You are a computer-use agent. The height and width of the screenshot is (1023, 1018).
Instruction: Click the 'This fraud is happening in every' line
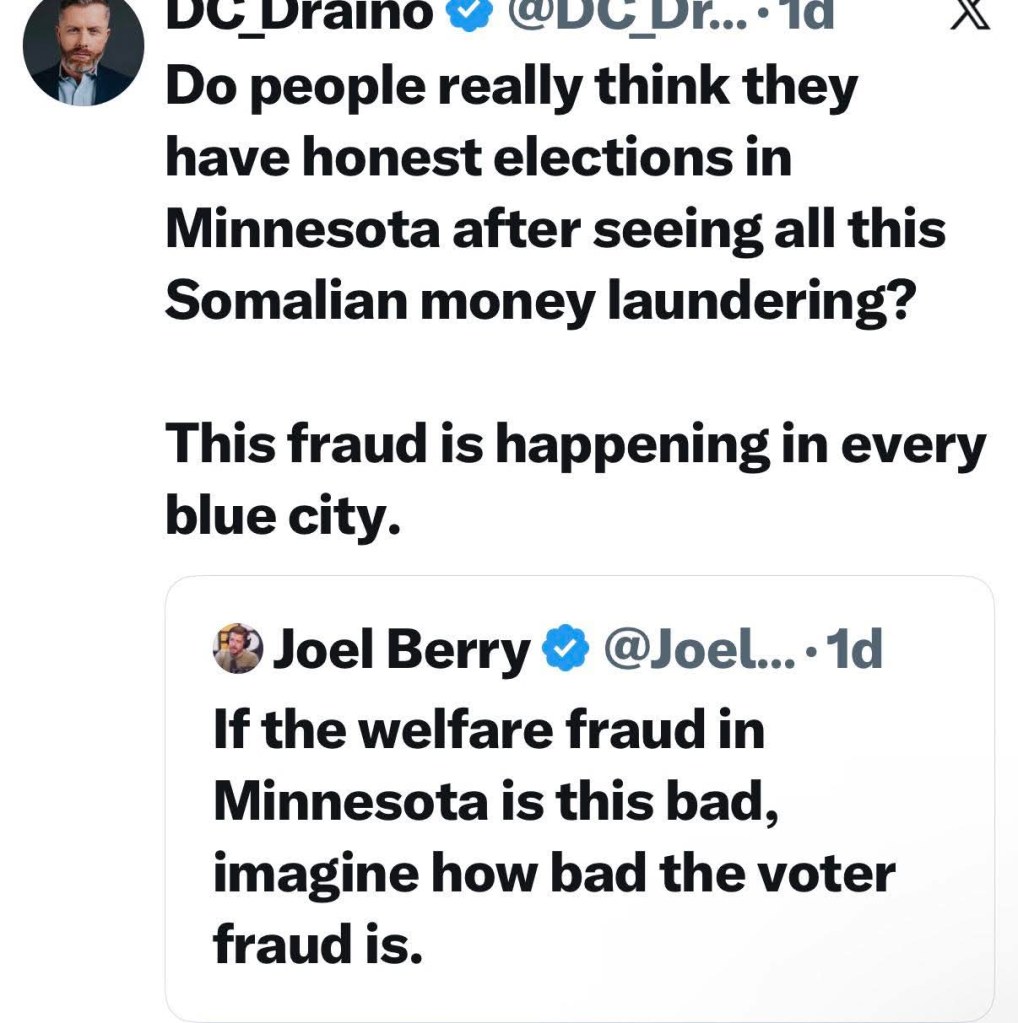[575, 444]
